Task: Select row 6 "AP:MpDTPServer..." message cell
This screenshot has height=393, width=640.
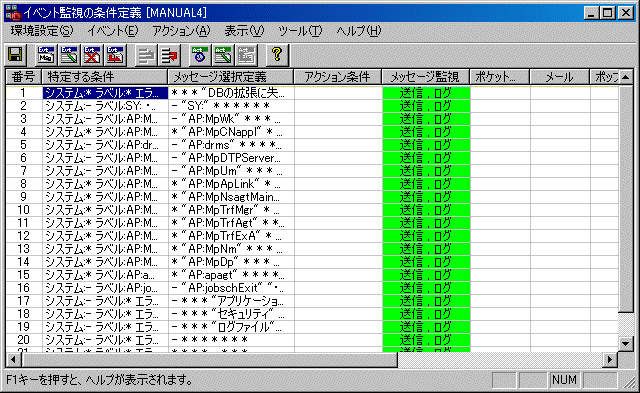Action: [231, 158]
